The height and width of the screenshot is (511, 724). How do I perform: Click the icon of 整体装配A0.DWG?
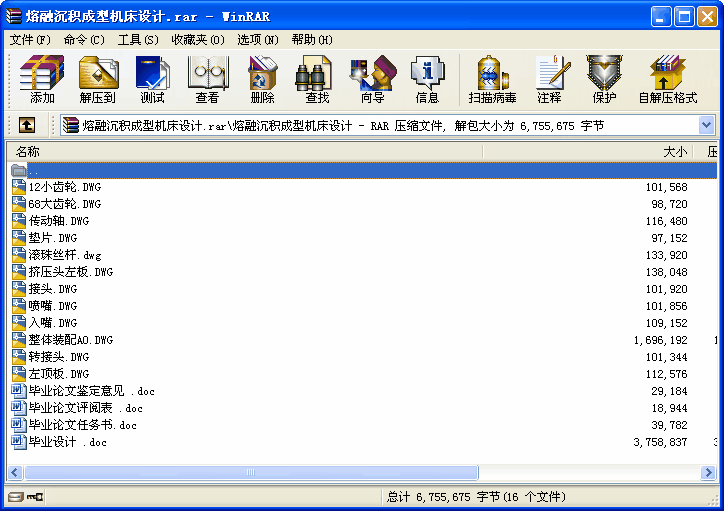point(19,340)
